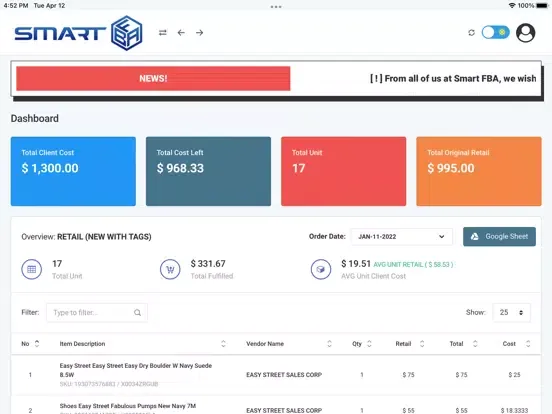The image size is (552, 414).
Task: Open the Total Client Cost card
Action: click(73, 171)
